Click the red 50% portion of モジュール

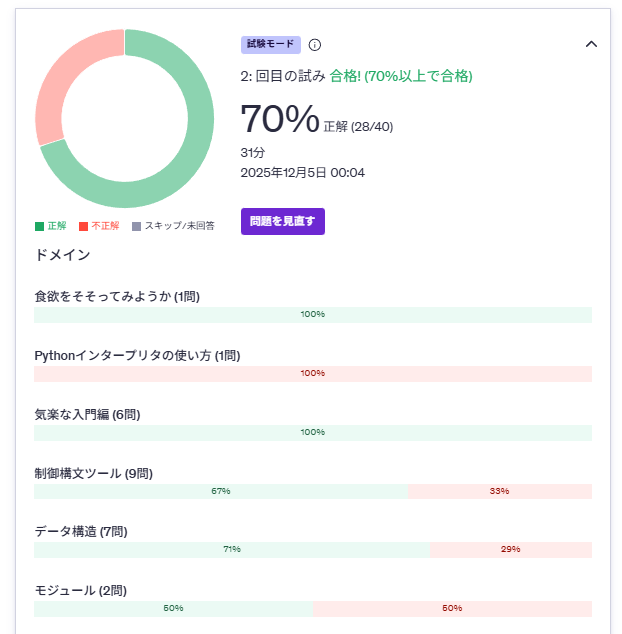(x=452, y=609)
